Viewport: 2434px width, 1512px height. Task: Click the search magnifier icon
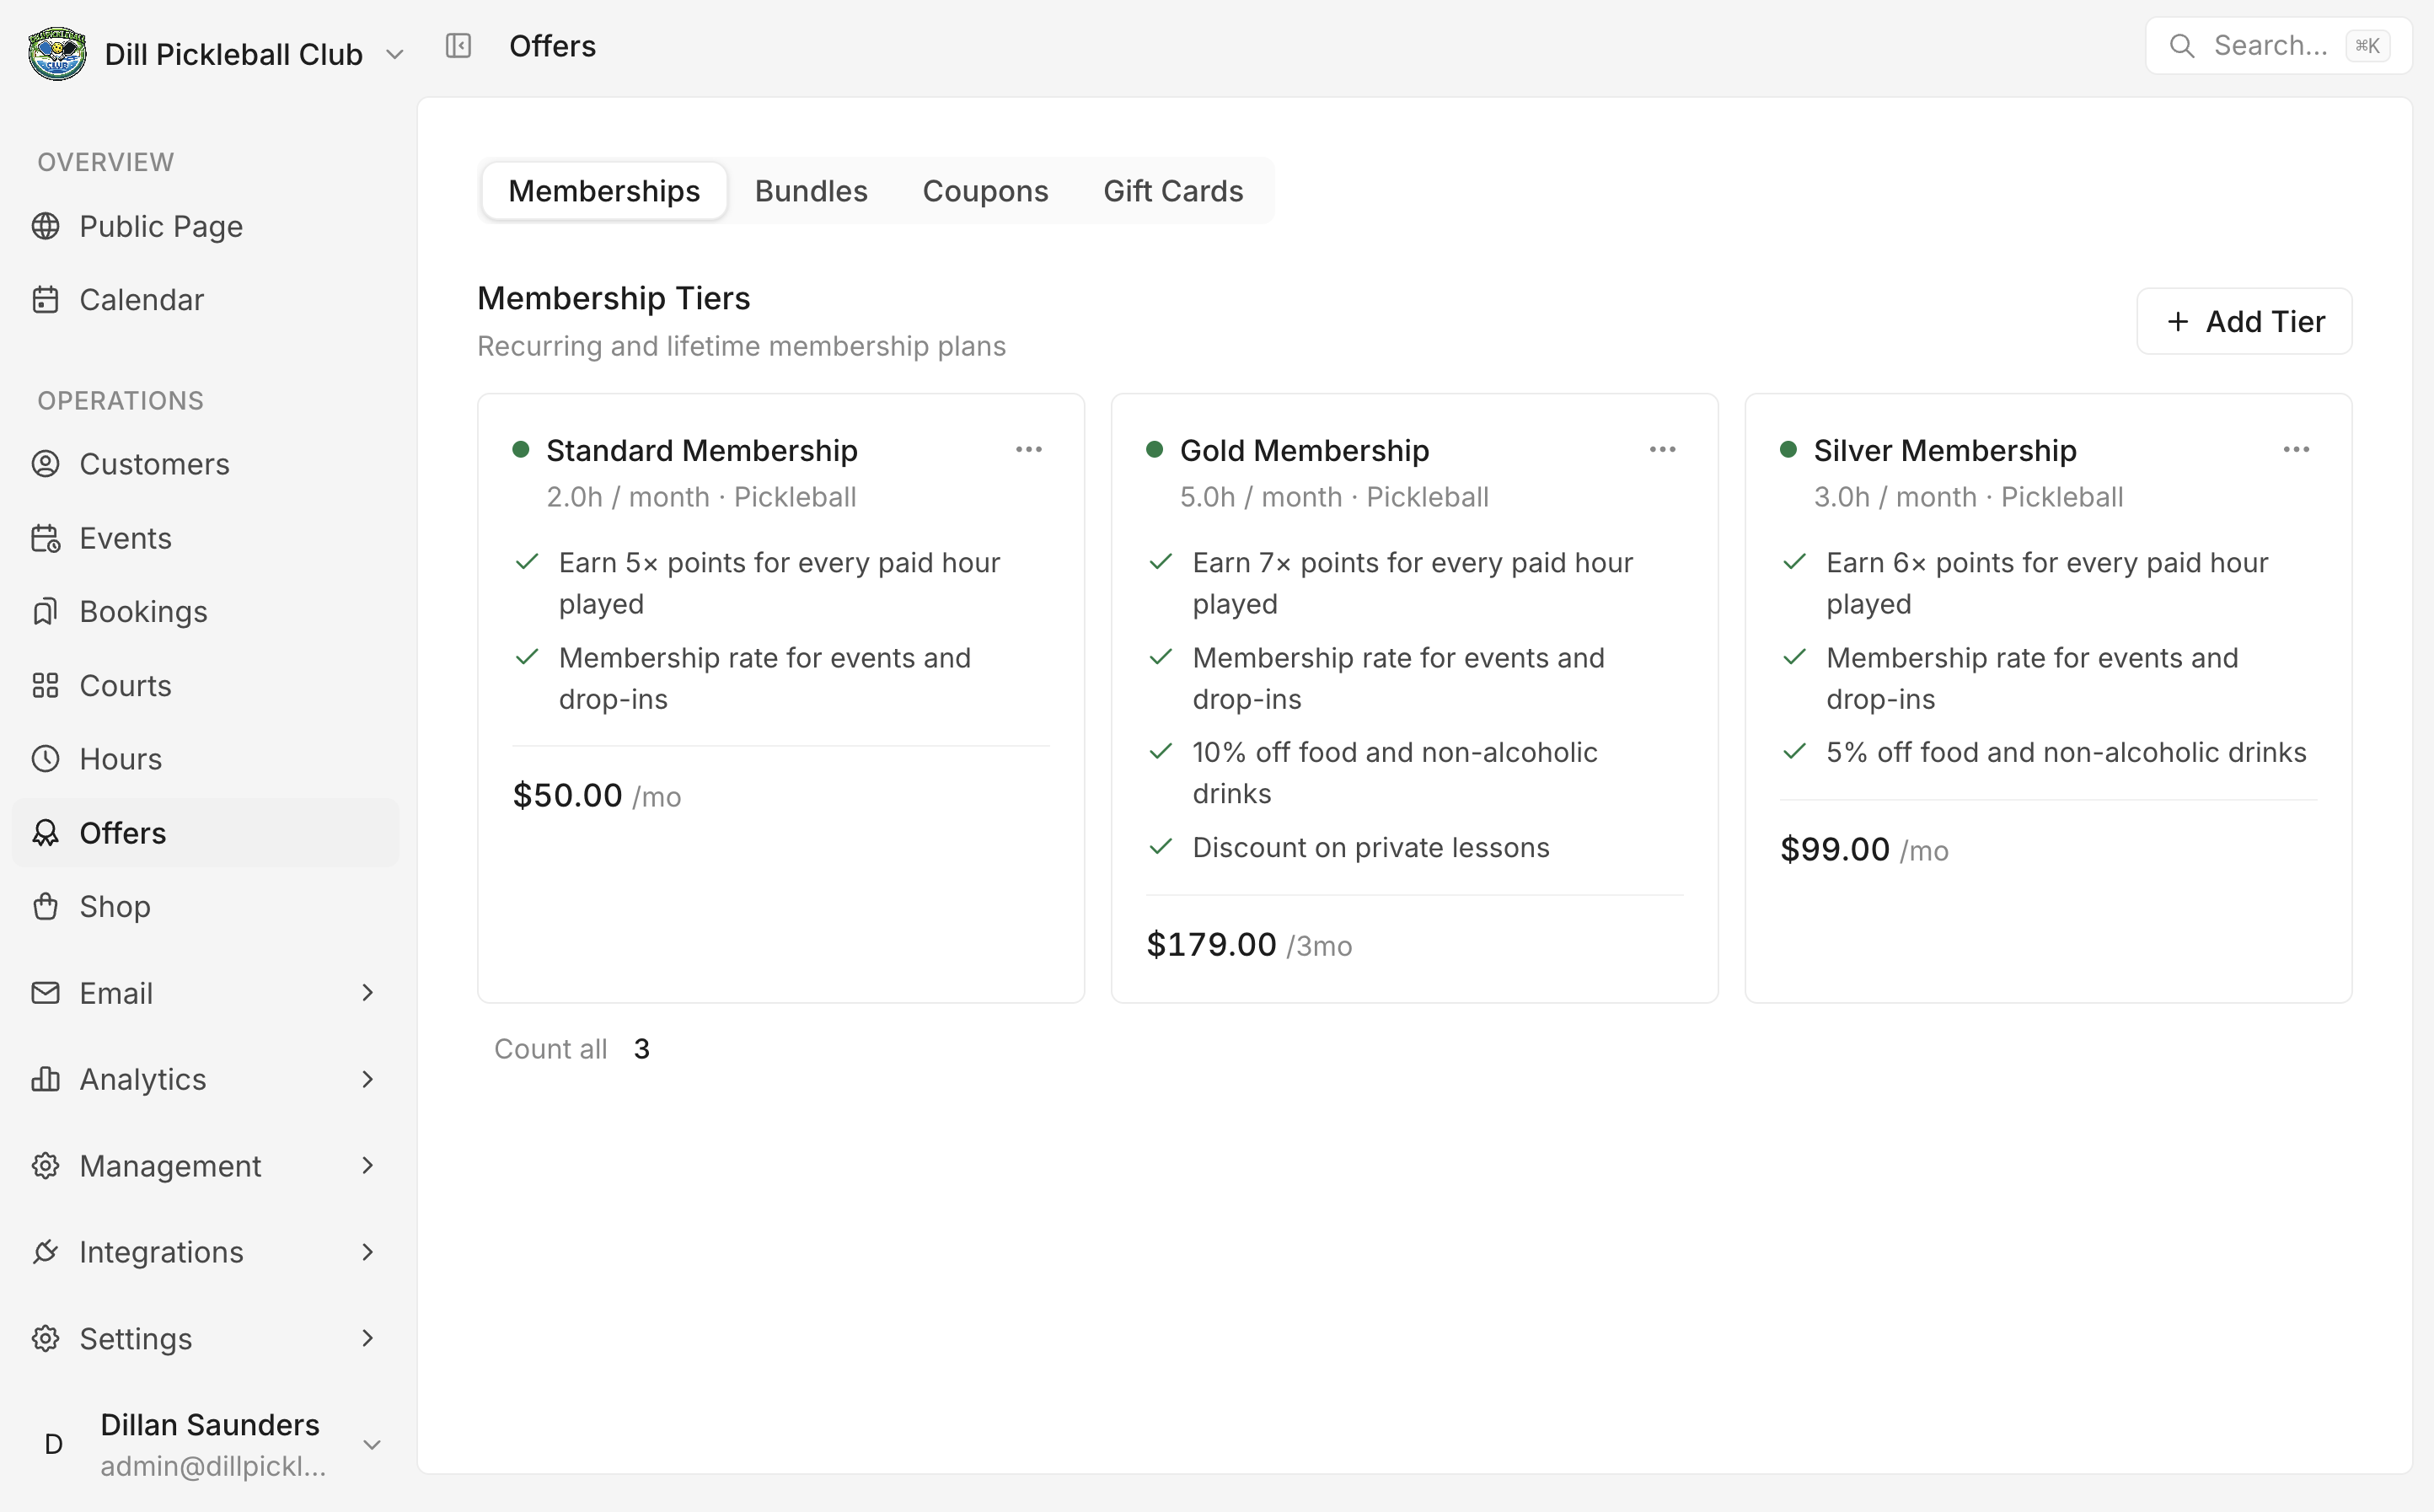(x=2182, y=46)
